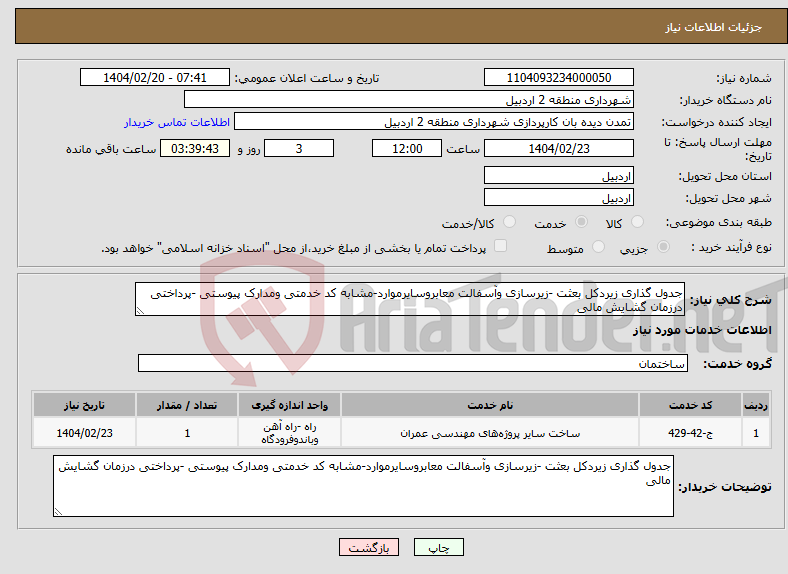788x574 pixels.
Task: Click the remaining time field 03:39:43
Action: (x=195, y=148)
